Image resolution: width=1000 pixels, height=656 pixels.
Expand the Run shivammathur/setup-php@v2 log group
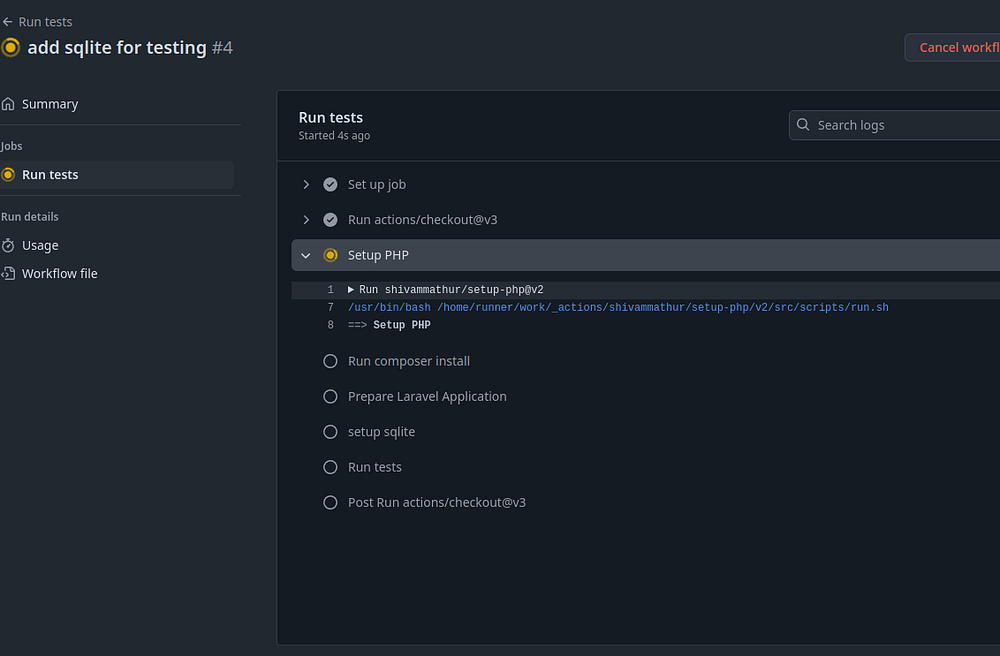(351, 290)
